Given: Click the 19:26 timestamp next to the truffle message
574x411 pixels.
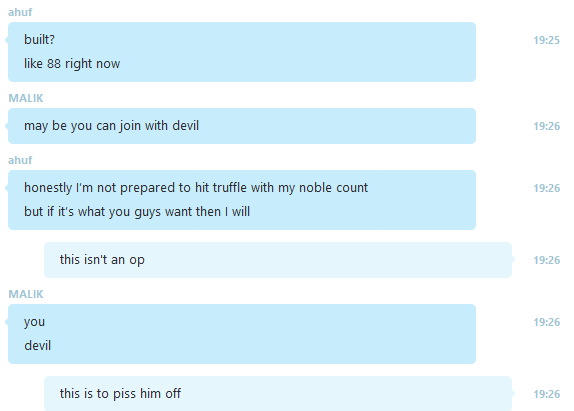Looking at the screenshot, I should pyautogui.click(x=546, y=188).
